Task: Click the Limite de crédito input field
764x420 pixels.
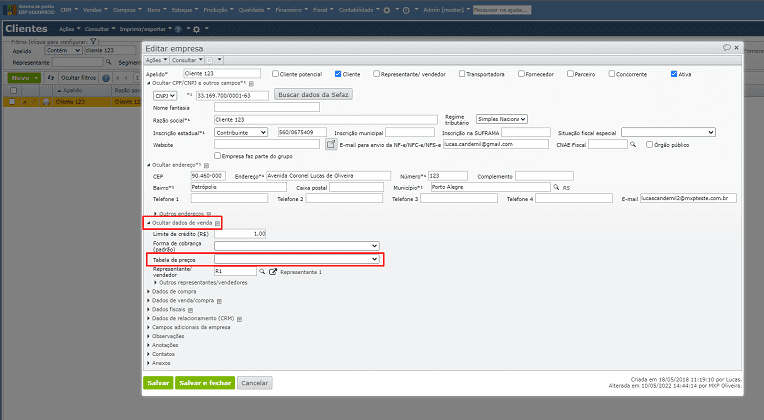Action: pyautogui.click(x=240, y=234)
